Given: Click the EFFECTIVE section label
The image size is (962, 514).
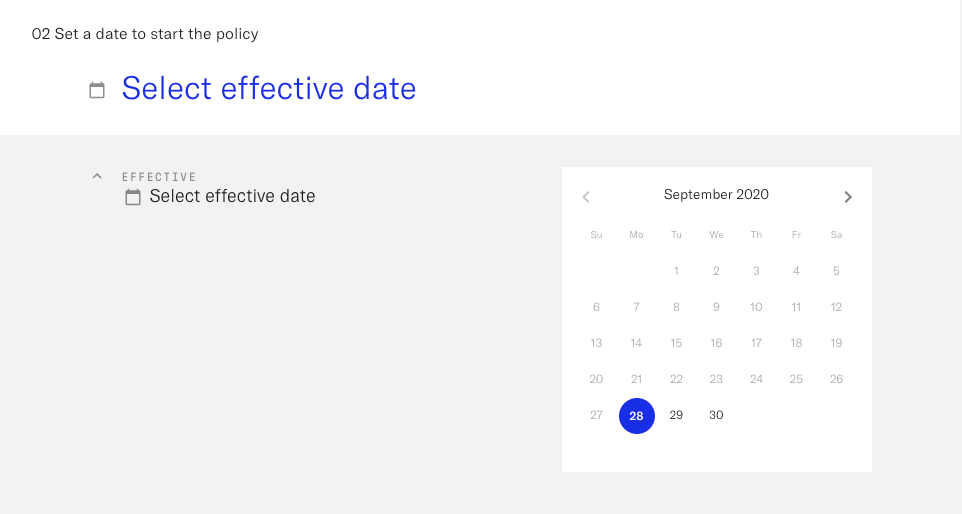Looking at the screenshot, I should pyautogui.click(x=159, y=177).
